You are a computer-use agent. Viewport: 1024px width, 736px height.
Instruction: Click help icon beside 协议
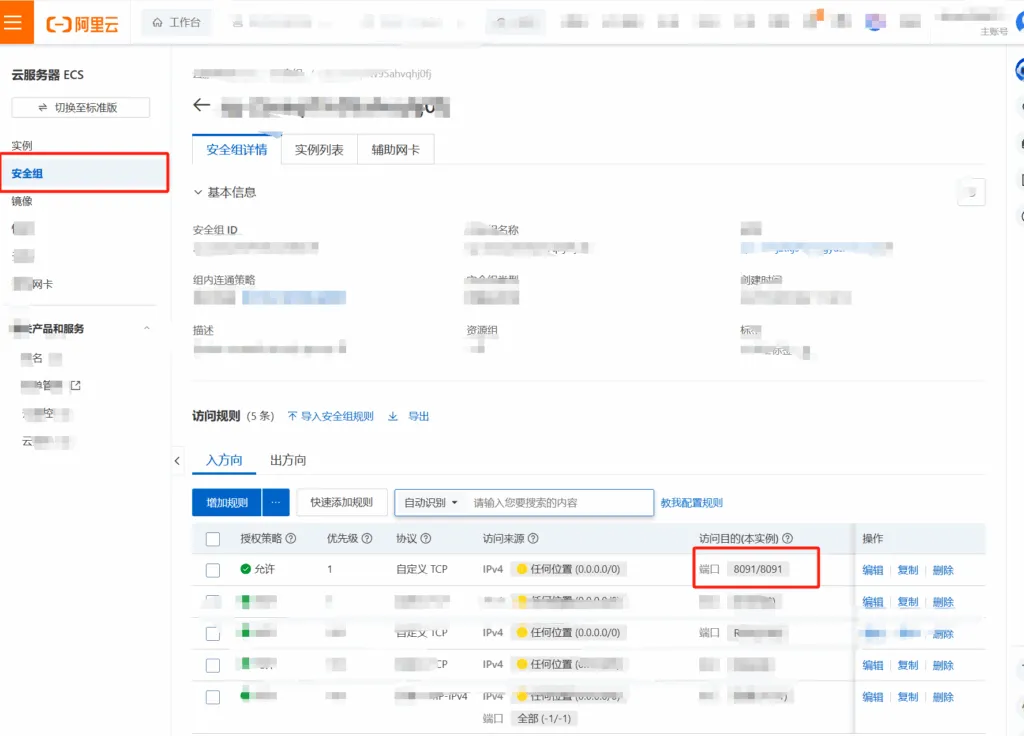coord(426,538)
